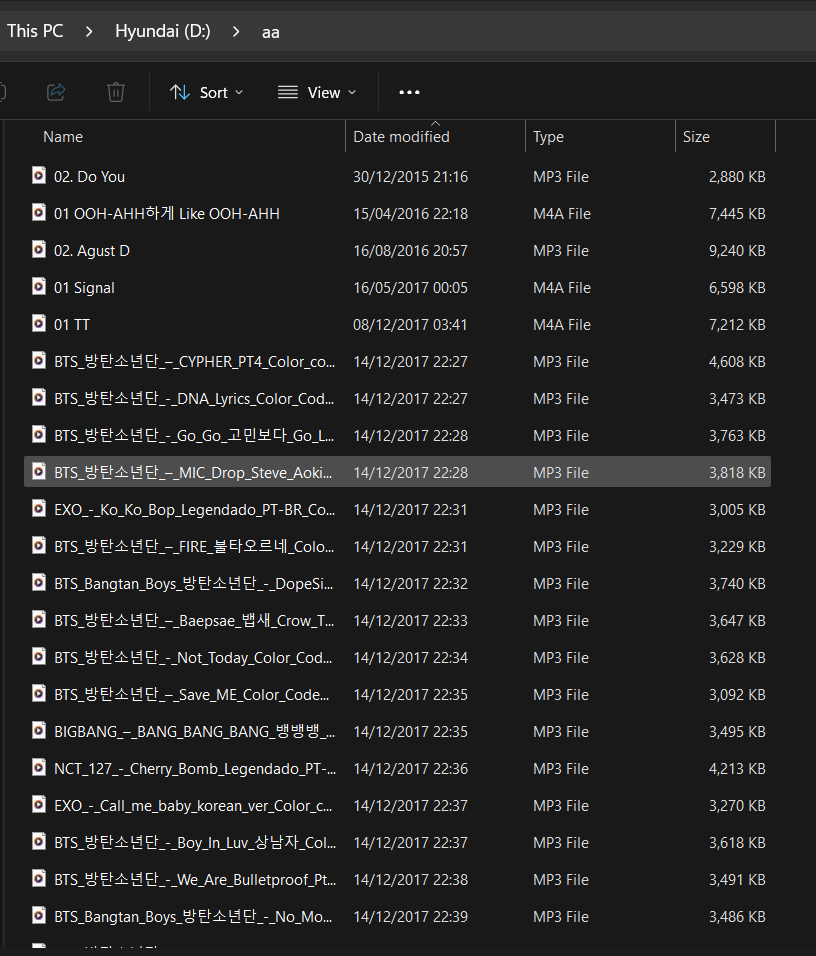Click size value 4,213 KB
The height and width of the screenshot is (956, 816).
pyautogui.click(x=737, y=769)
